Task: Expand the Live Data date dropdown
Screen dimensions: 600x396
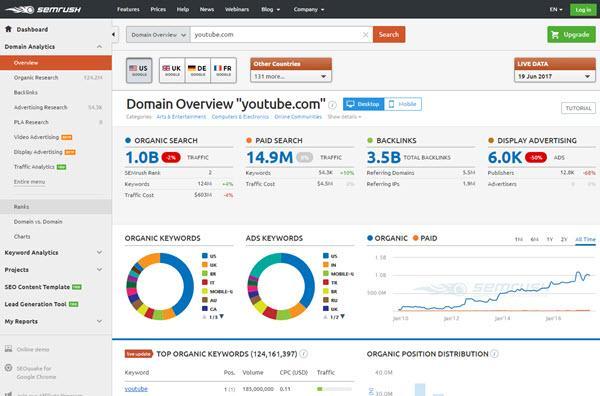Action: pyautogui.click(x=554, y=77)
